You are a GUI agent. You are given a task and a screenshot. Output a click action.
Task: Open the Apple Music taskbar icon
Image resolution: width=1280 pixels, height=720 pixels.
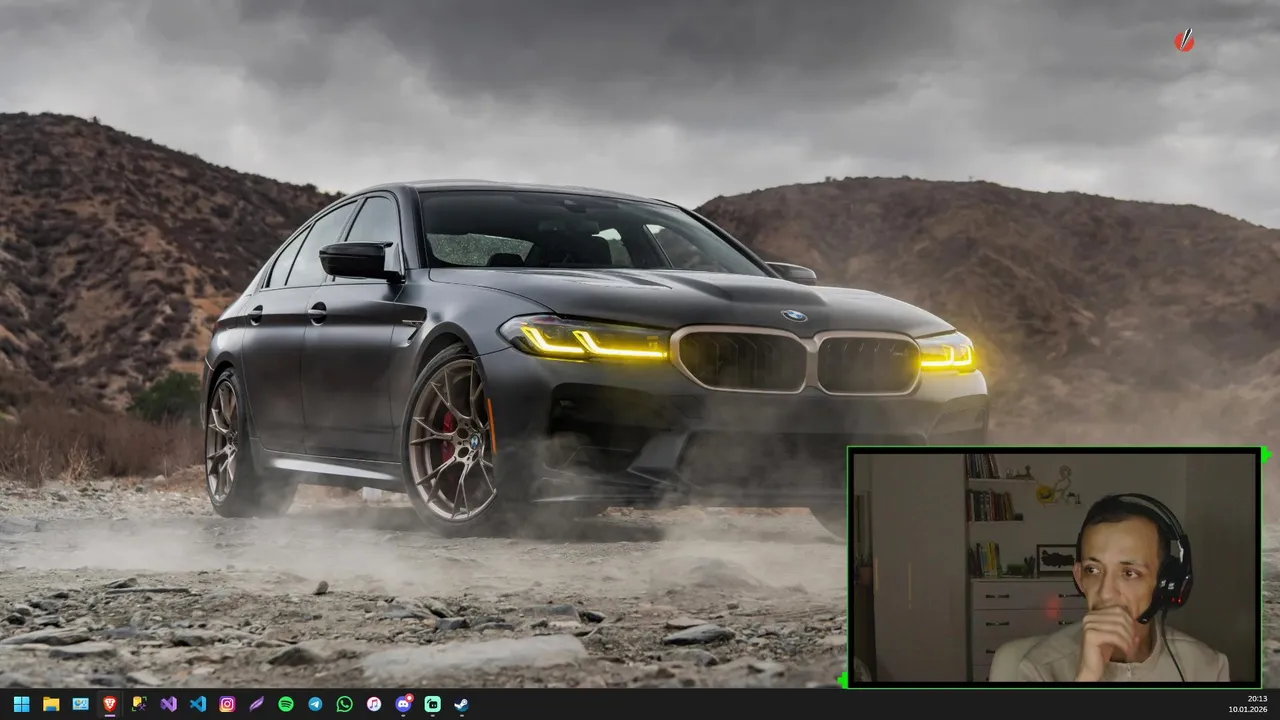pyautogui.click(x=374, y=704)
